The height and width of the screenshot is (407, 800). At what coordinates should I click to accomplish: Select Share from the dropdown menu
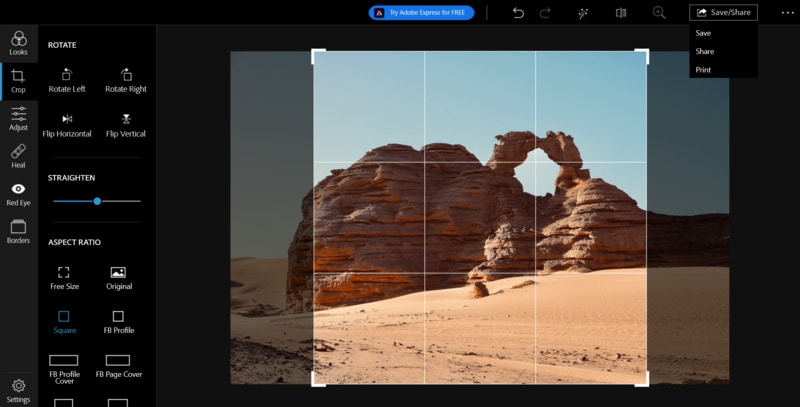(x=705, y=52)
